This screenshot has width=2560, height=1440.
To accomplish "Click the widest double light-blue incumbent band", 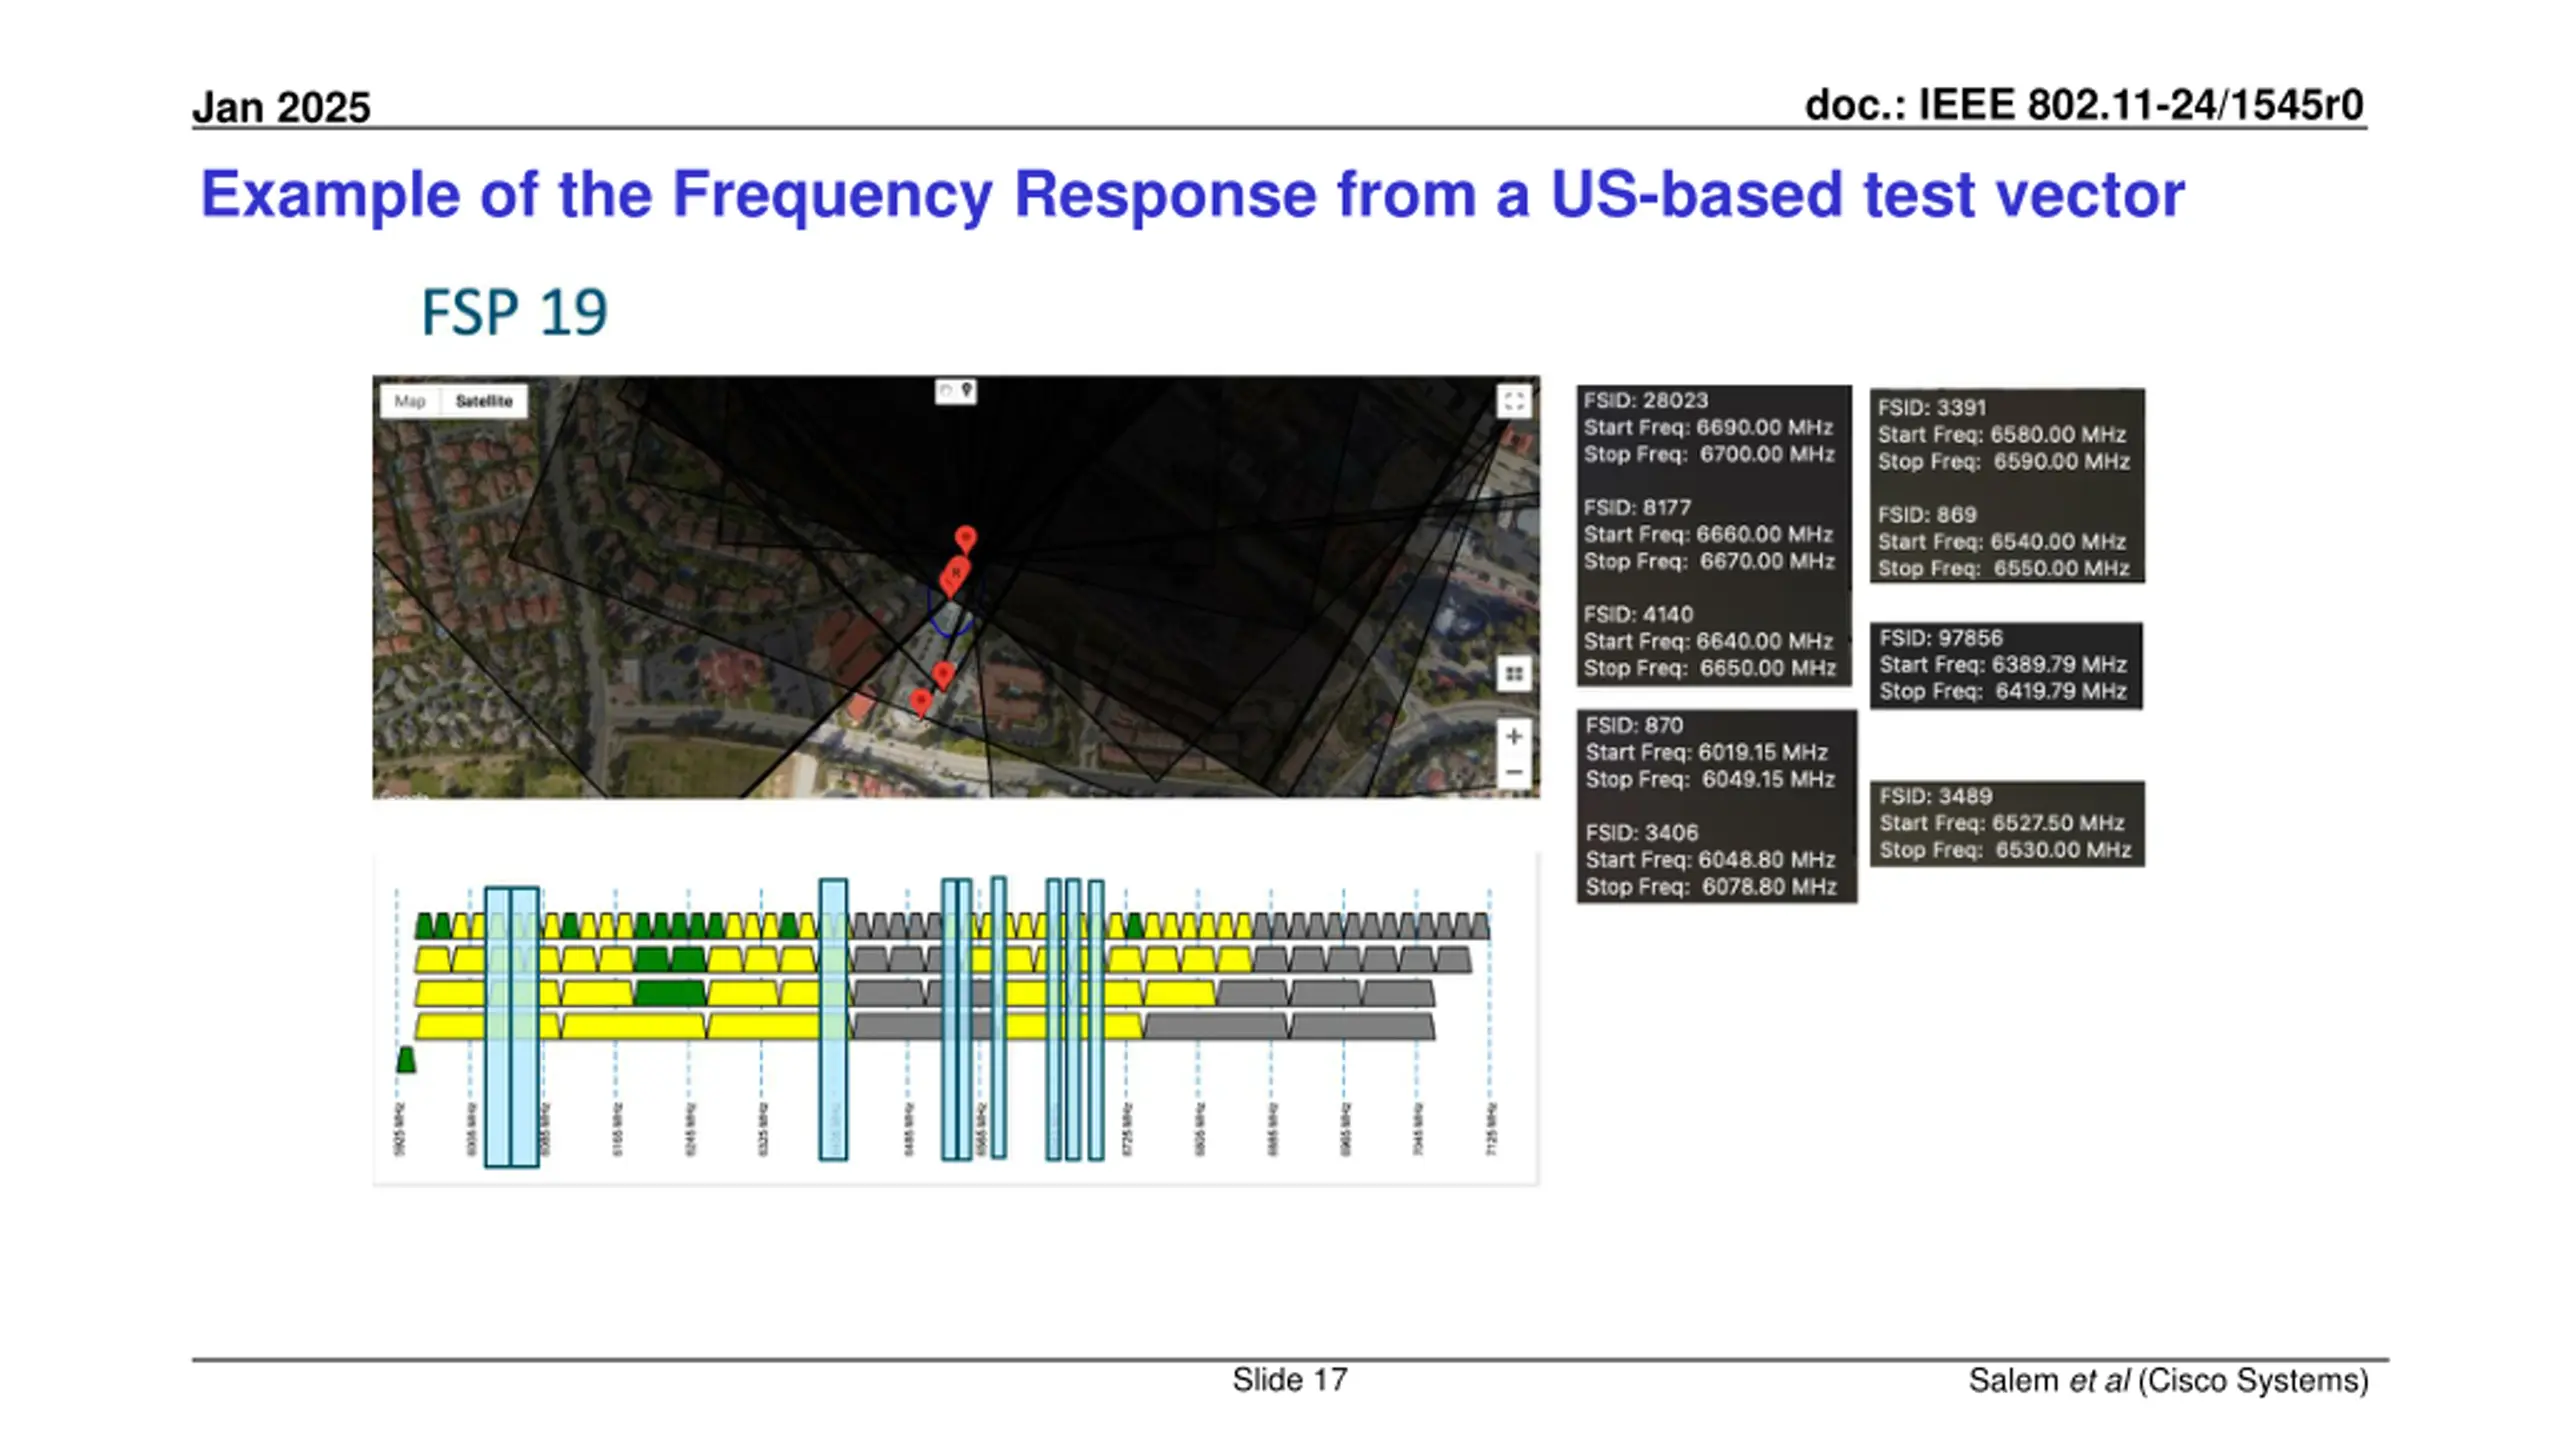I will coord(512,1027).
